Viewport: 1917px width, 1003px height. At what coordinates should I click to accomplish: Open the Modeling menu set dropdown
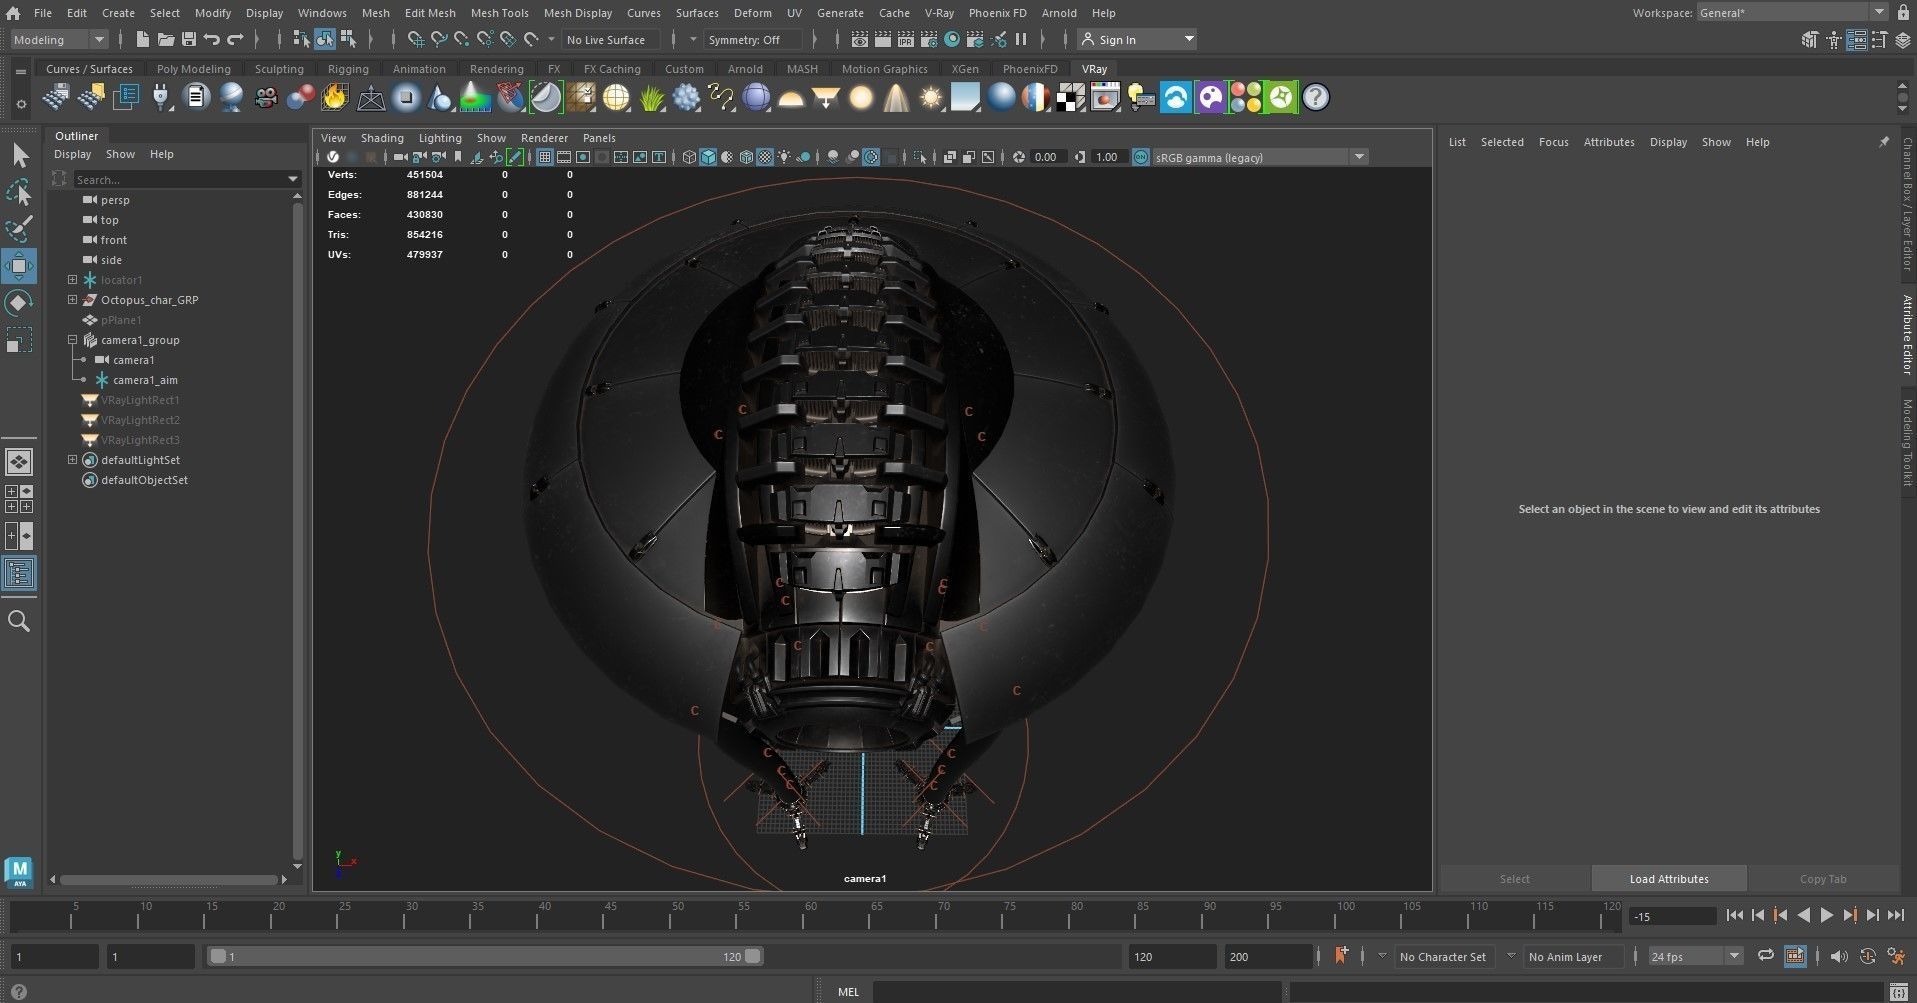tap(59, 39)
